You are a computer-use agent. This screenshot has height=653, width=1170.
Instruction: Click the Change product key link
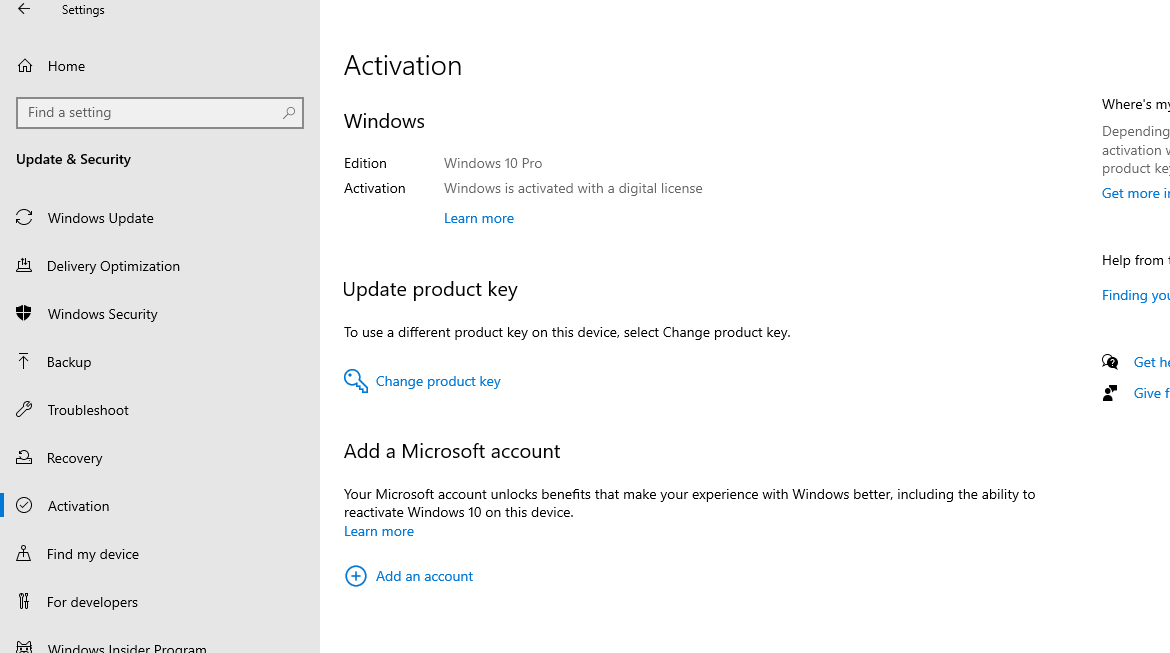pos(438,381)
